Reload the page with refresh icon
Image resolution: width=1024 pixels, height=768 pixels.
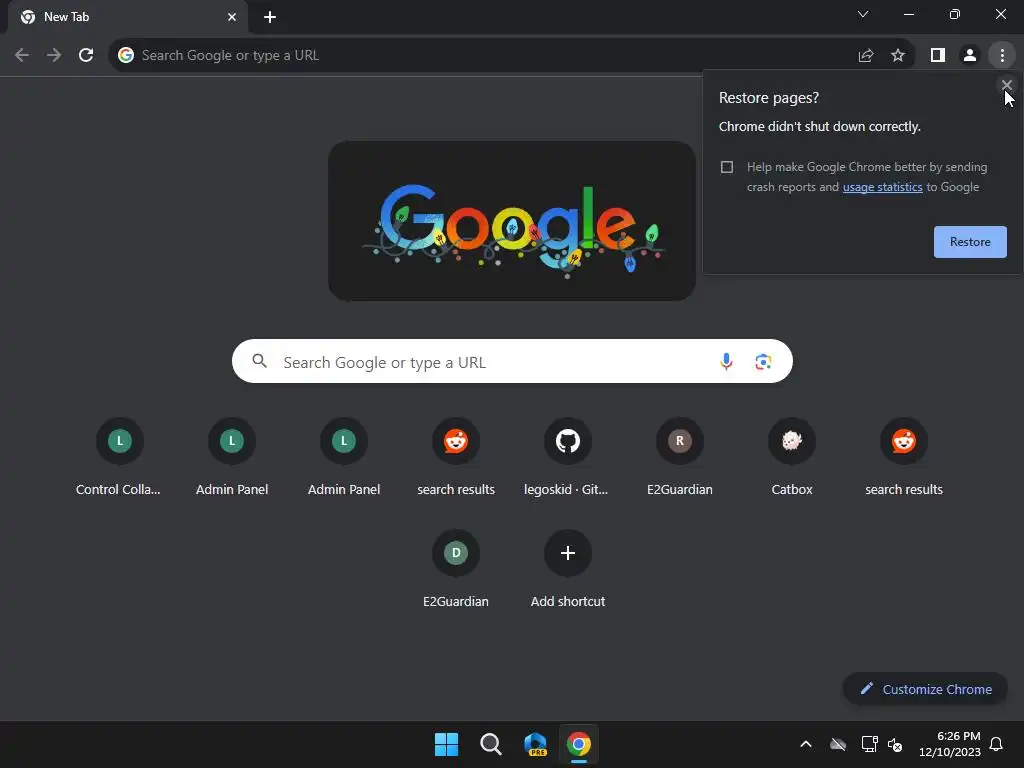(x=86, y=56)
